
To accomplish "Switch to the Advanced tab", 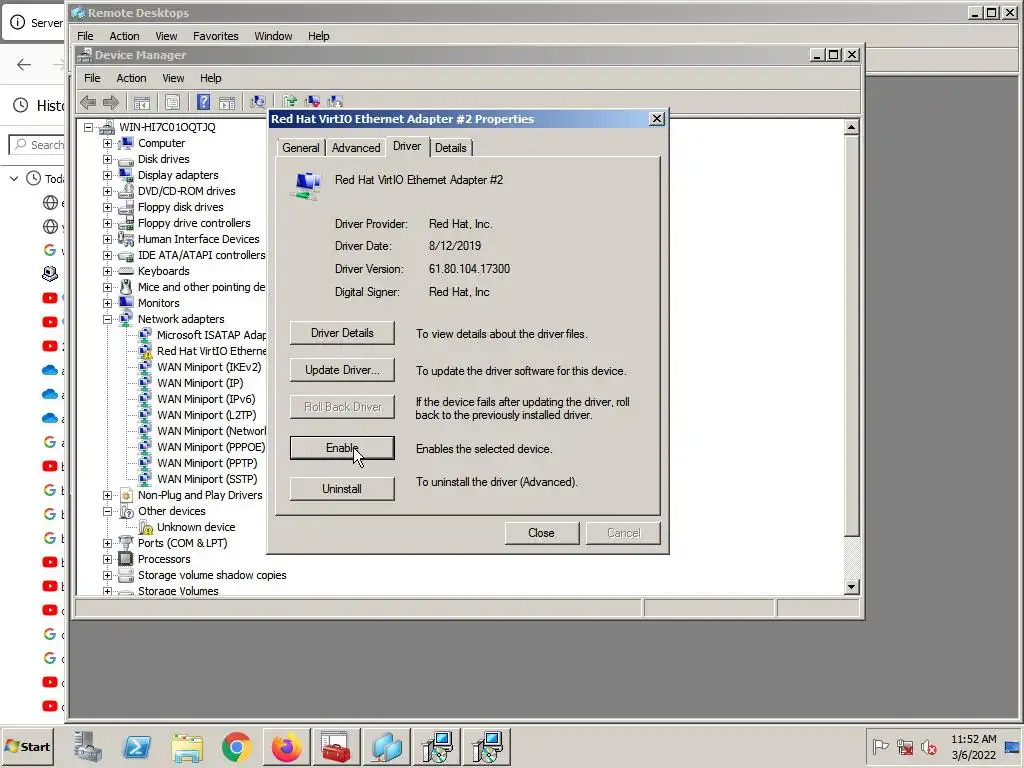I will tap(356, 148).
